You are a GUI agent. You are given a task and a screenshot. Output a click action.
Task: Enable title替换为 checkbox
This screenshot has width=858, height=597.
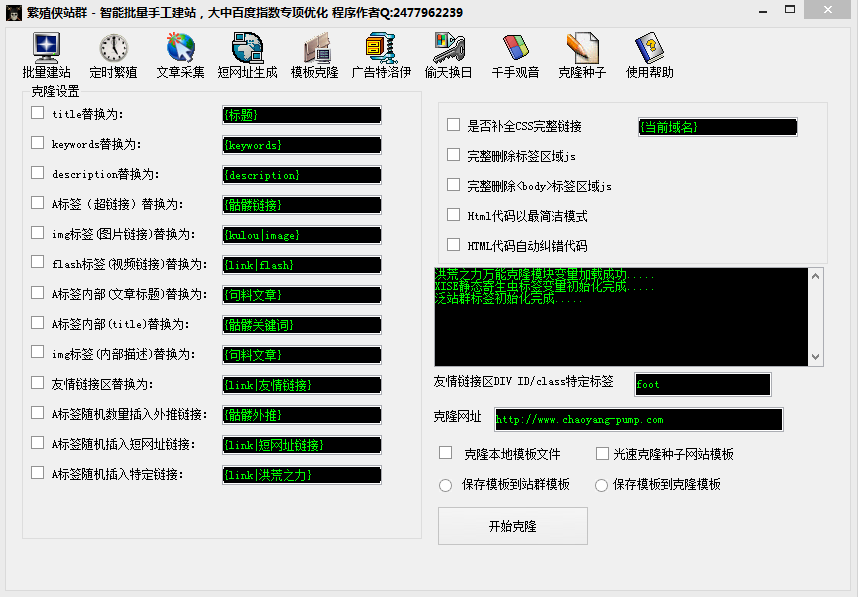(38, 113)
